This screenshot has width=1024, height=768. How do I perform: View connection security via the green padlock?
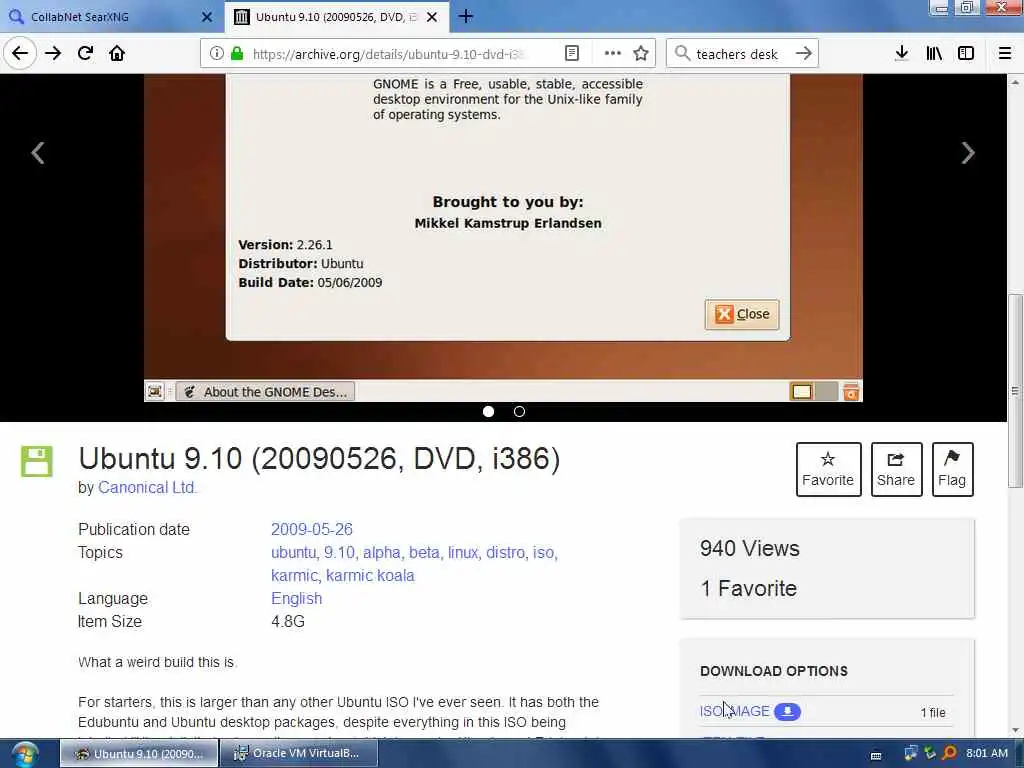pyautogui.click(x=237, y=54)
